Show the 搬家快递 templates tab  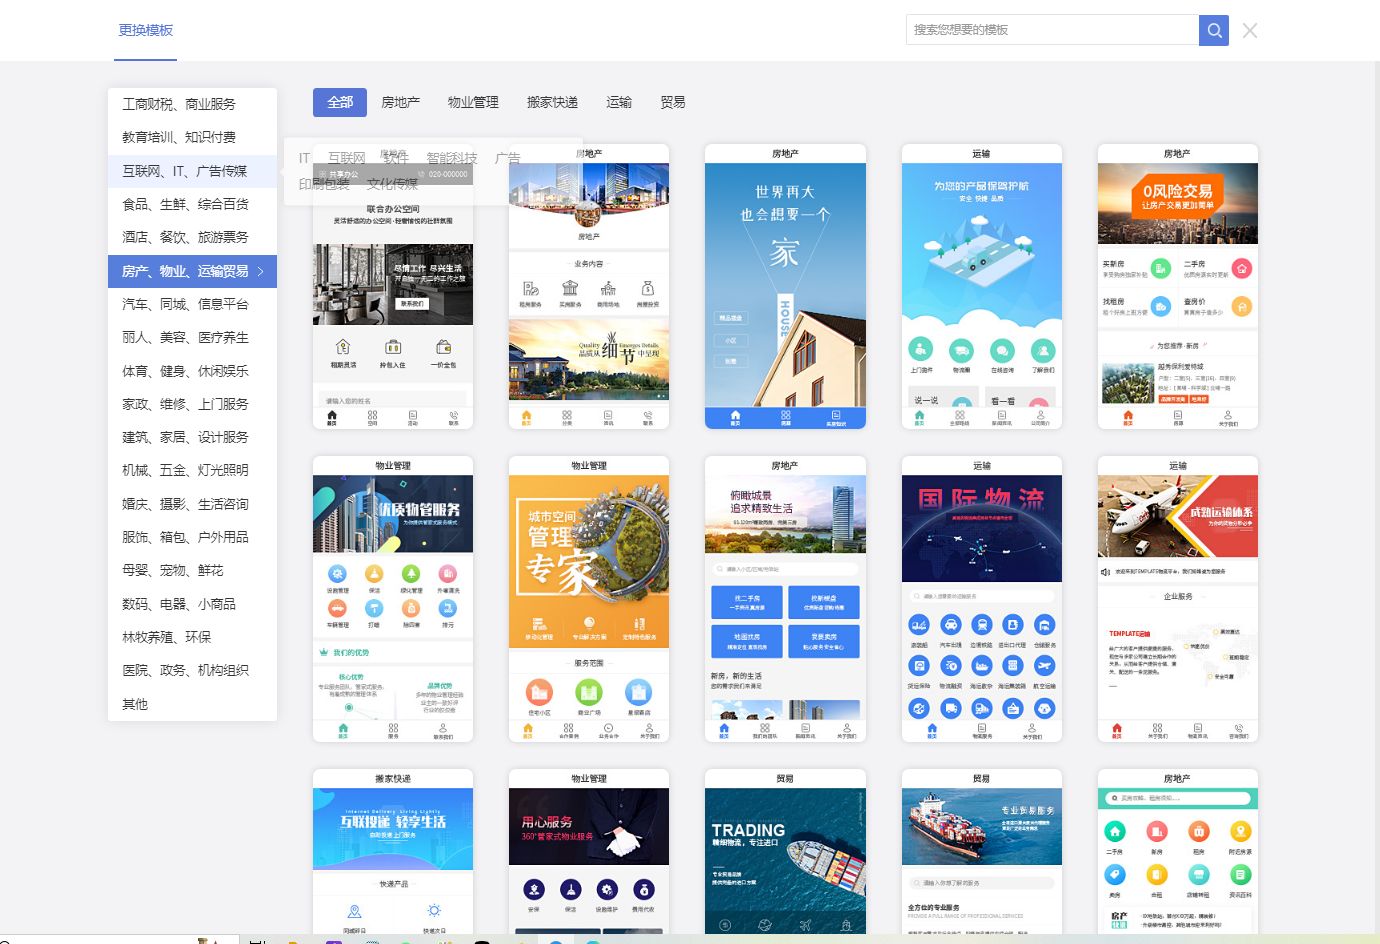[552, 102]
